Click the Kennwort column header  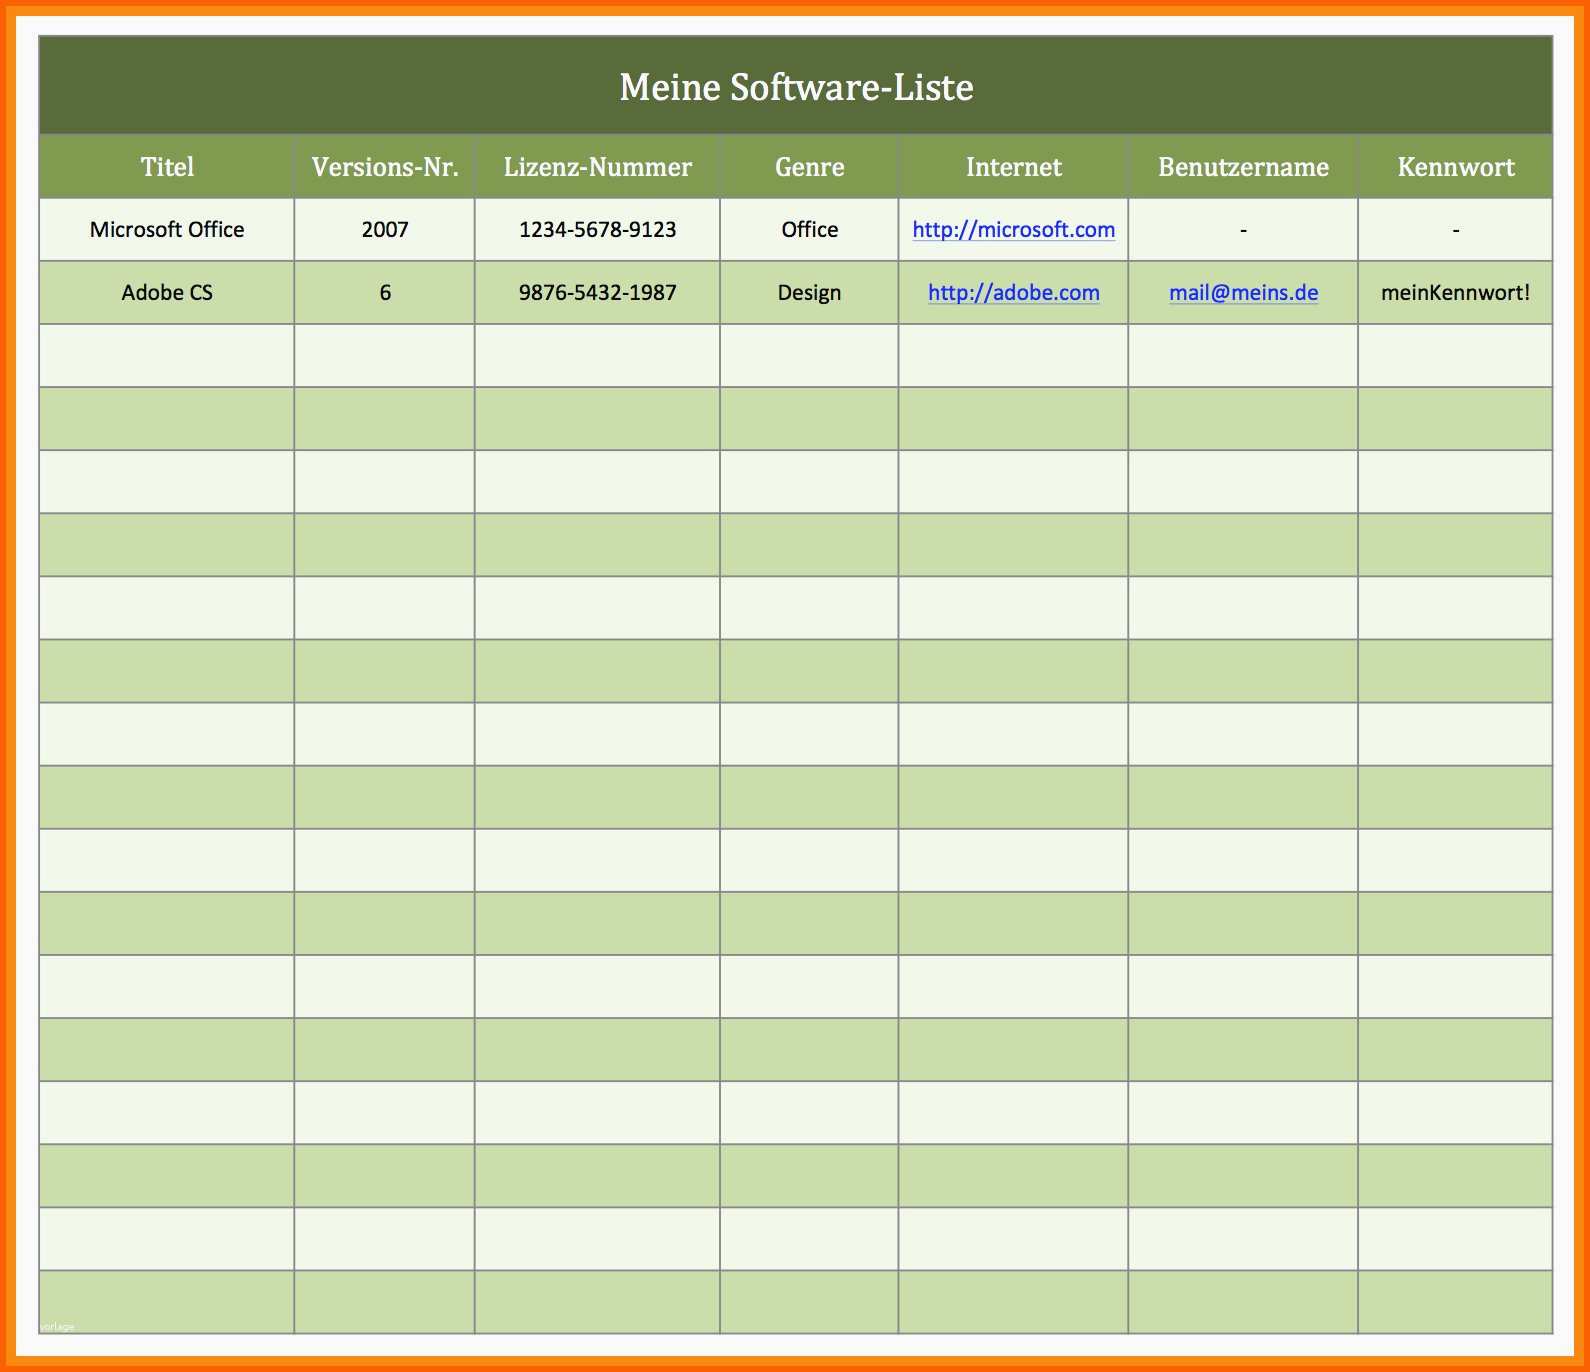click(x=1455, y=167)
